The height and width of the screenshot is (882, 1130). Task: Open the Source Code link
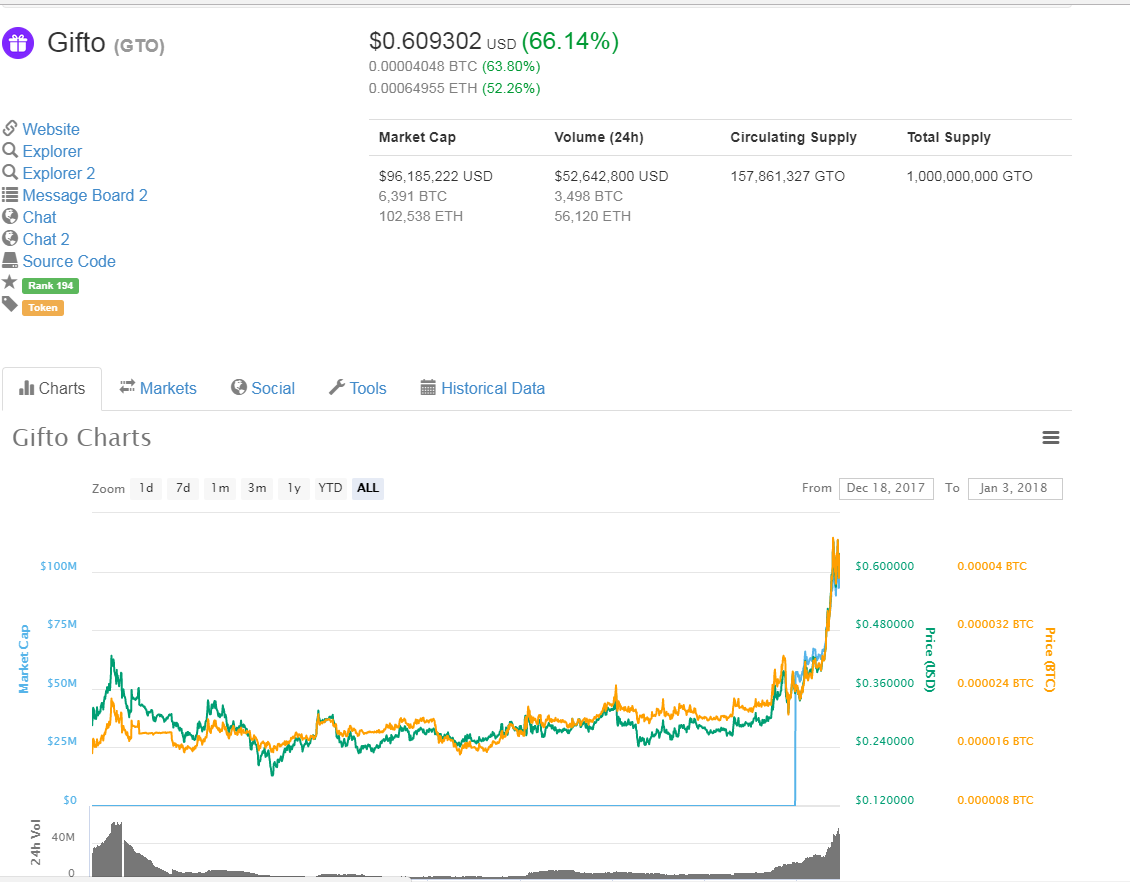69,261
